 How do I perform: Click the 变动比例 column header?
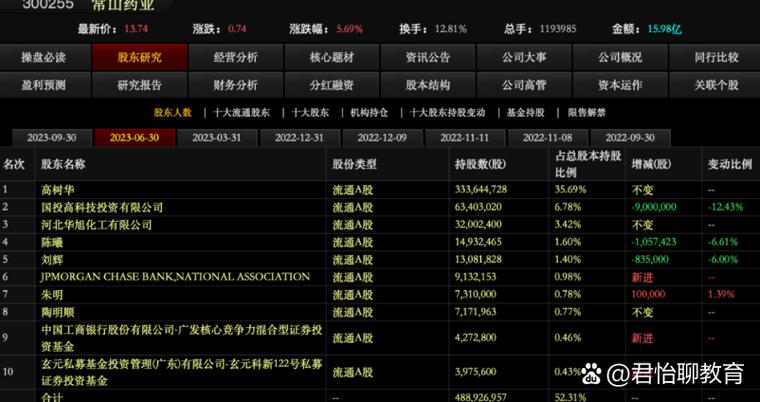[729, 164]
